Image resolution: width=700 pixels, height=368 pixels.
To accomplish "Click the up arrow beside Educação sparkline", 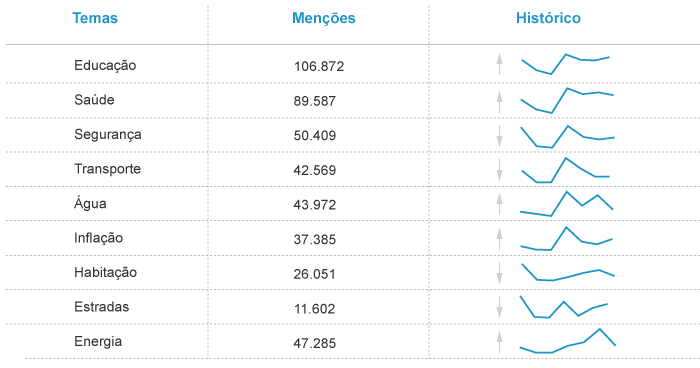I will tap(500, 65).
